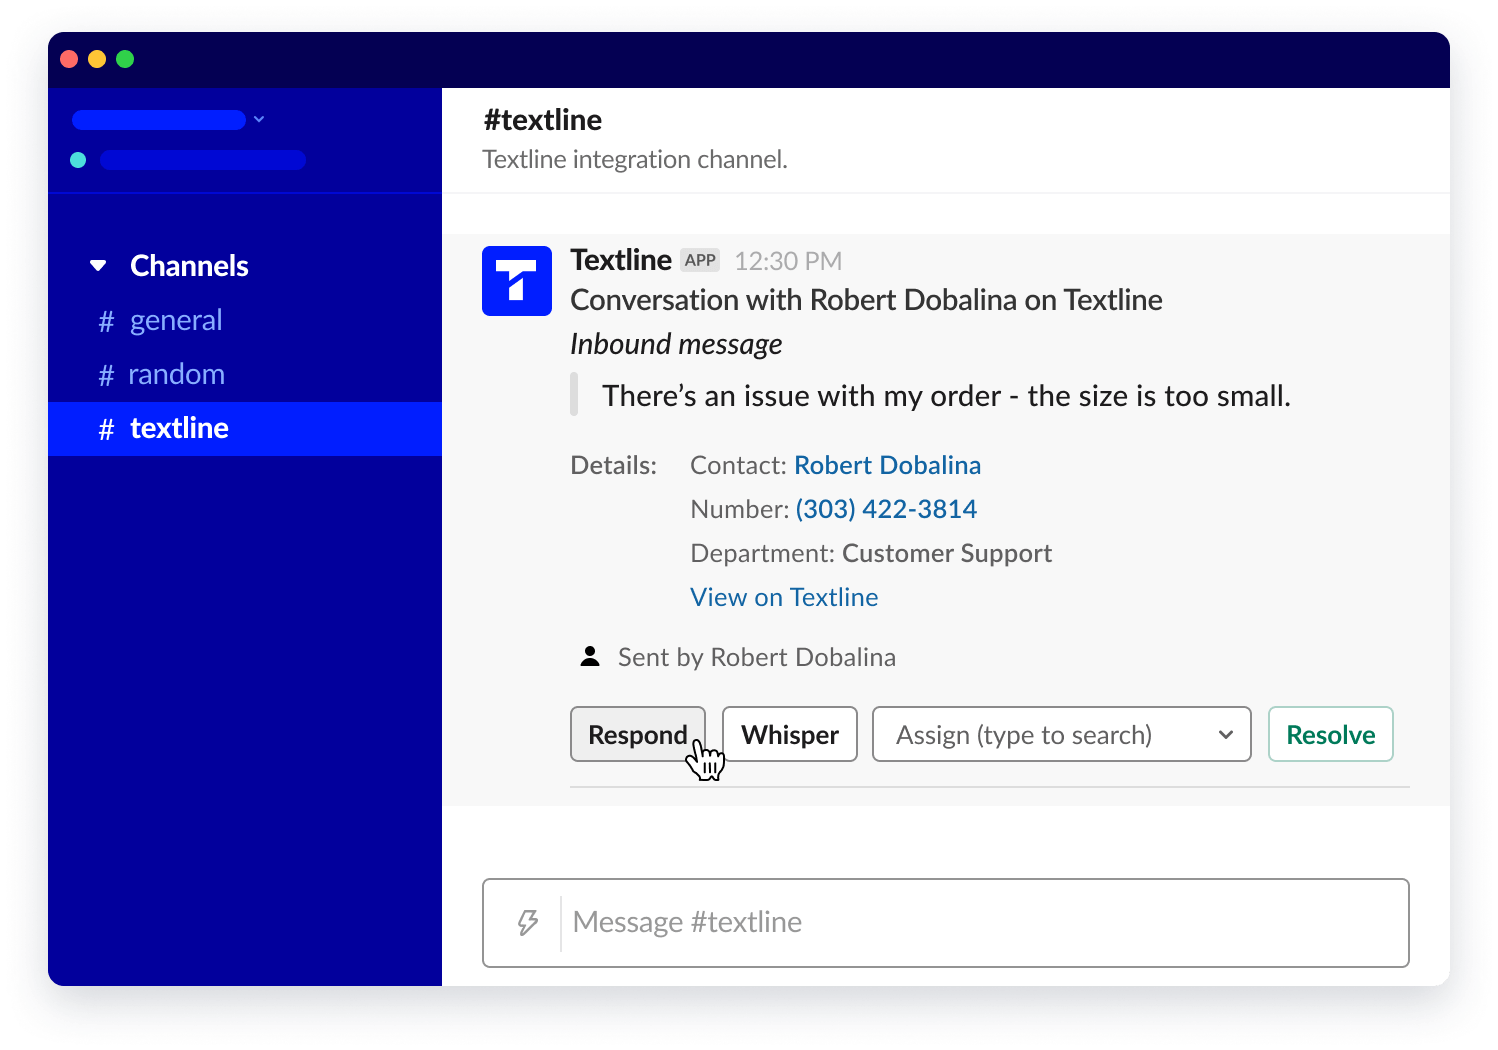Open the View on Textline link
This screenshot has width=1498, height=1050.
[784, 597]
